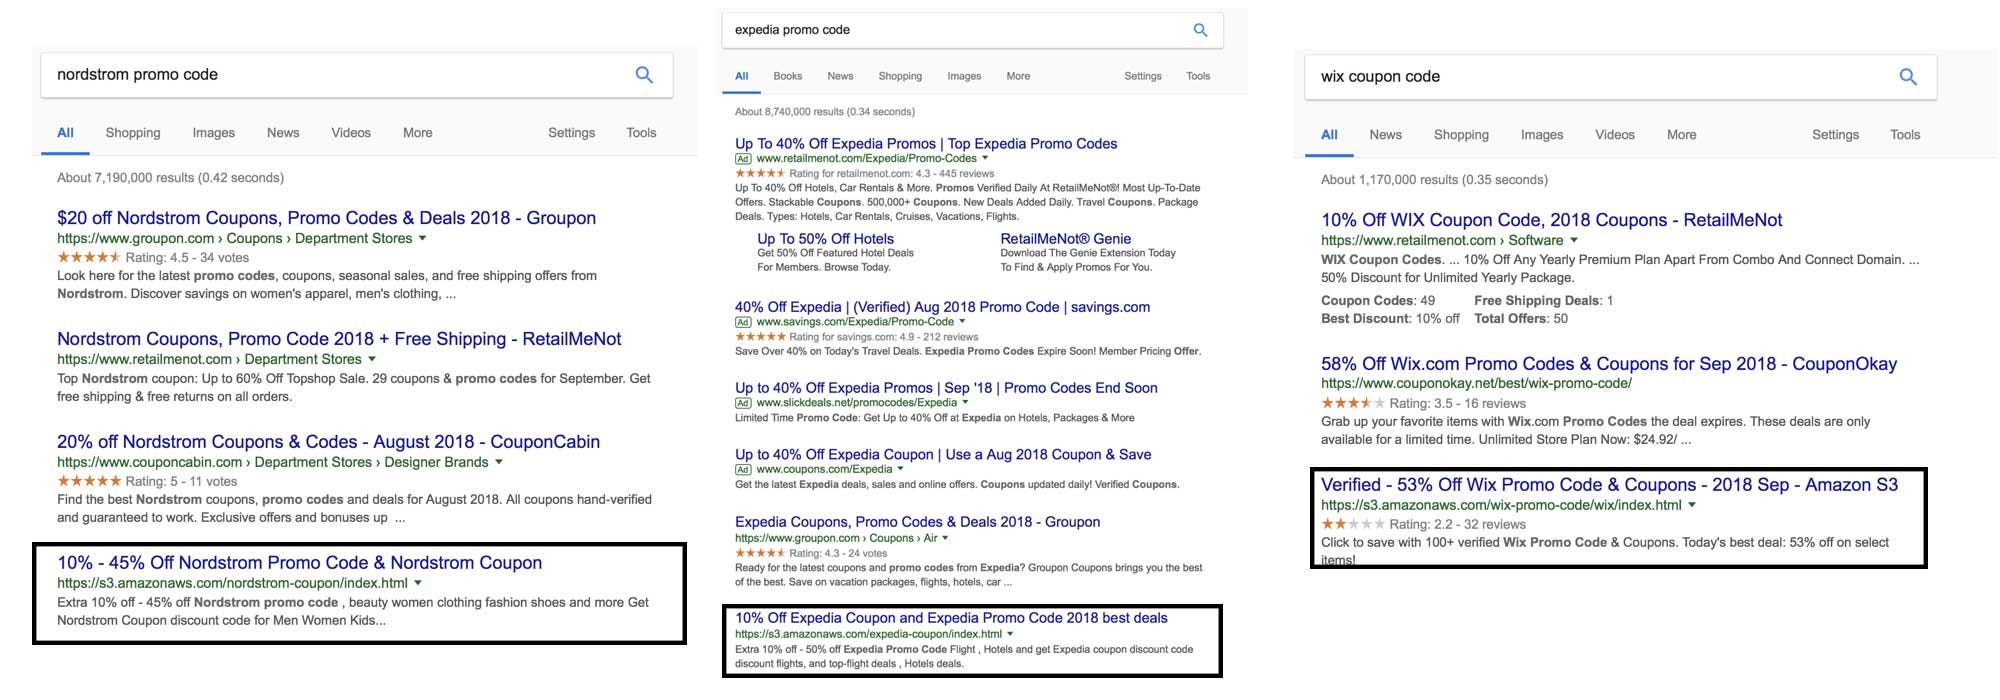The height and width of the screenshot is (700, 2000).
Task: Click the Ad badge next to slickdeals.net URL
Action: coord(743,403)
